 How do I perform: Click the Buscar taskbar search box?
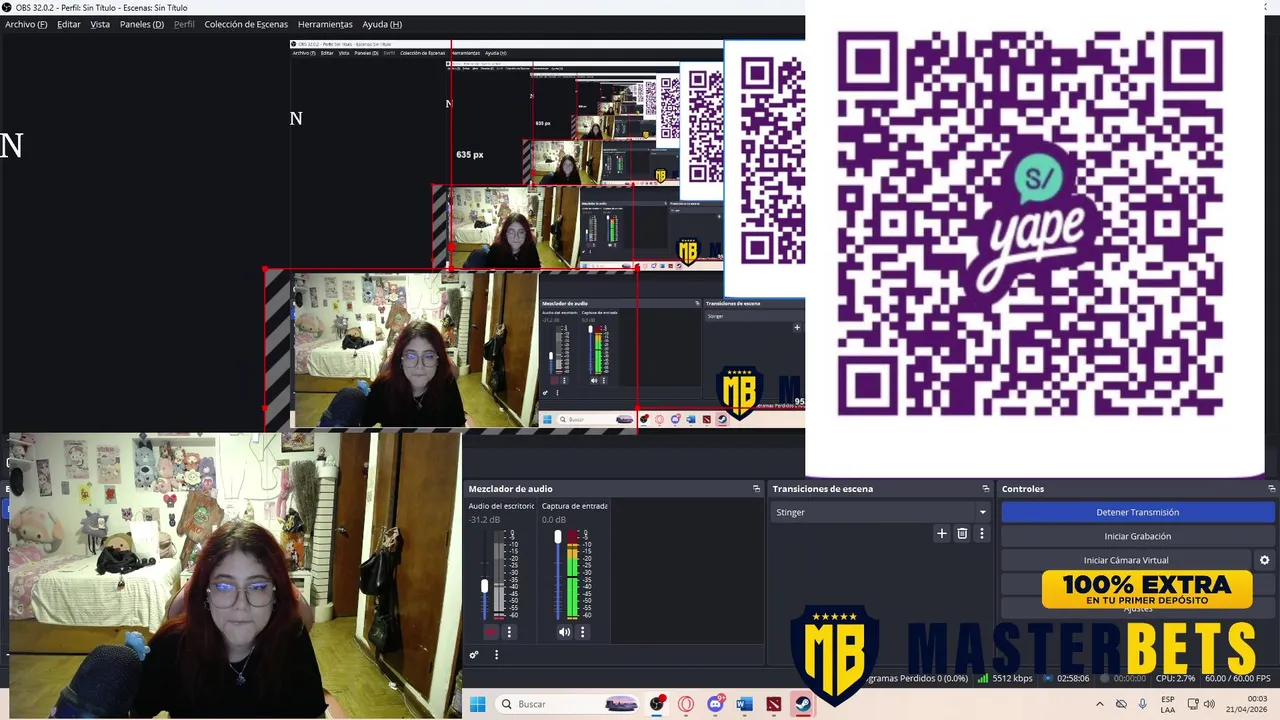pos(567,704)
